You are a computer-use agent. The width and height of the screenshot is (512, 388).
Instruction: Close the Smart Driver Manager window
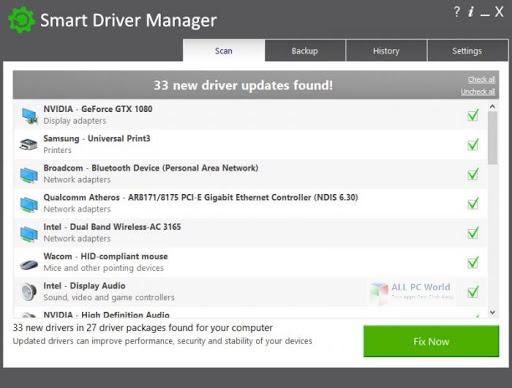coord(499,12)
